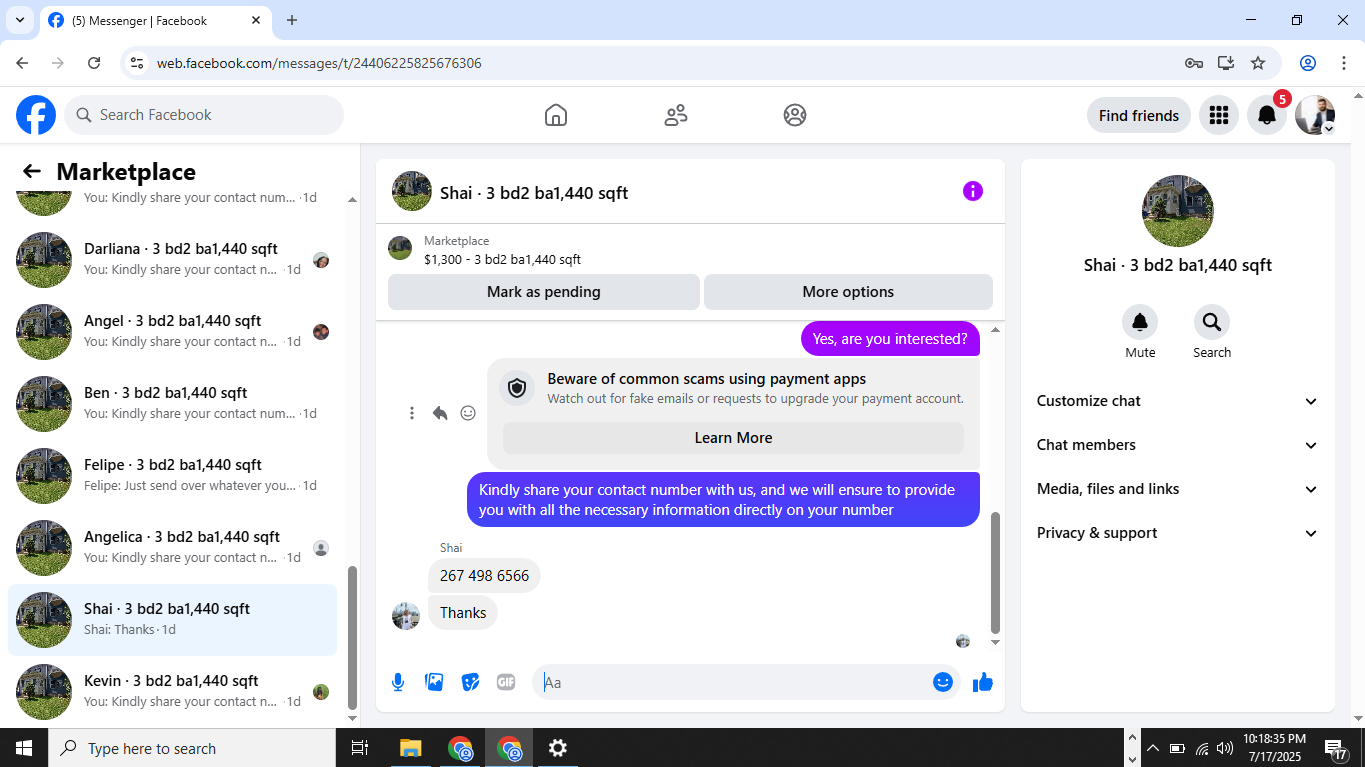
Task: Expand Privacy & support section
Action: click(x=1178, y=533)
